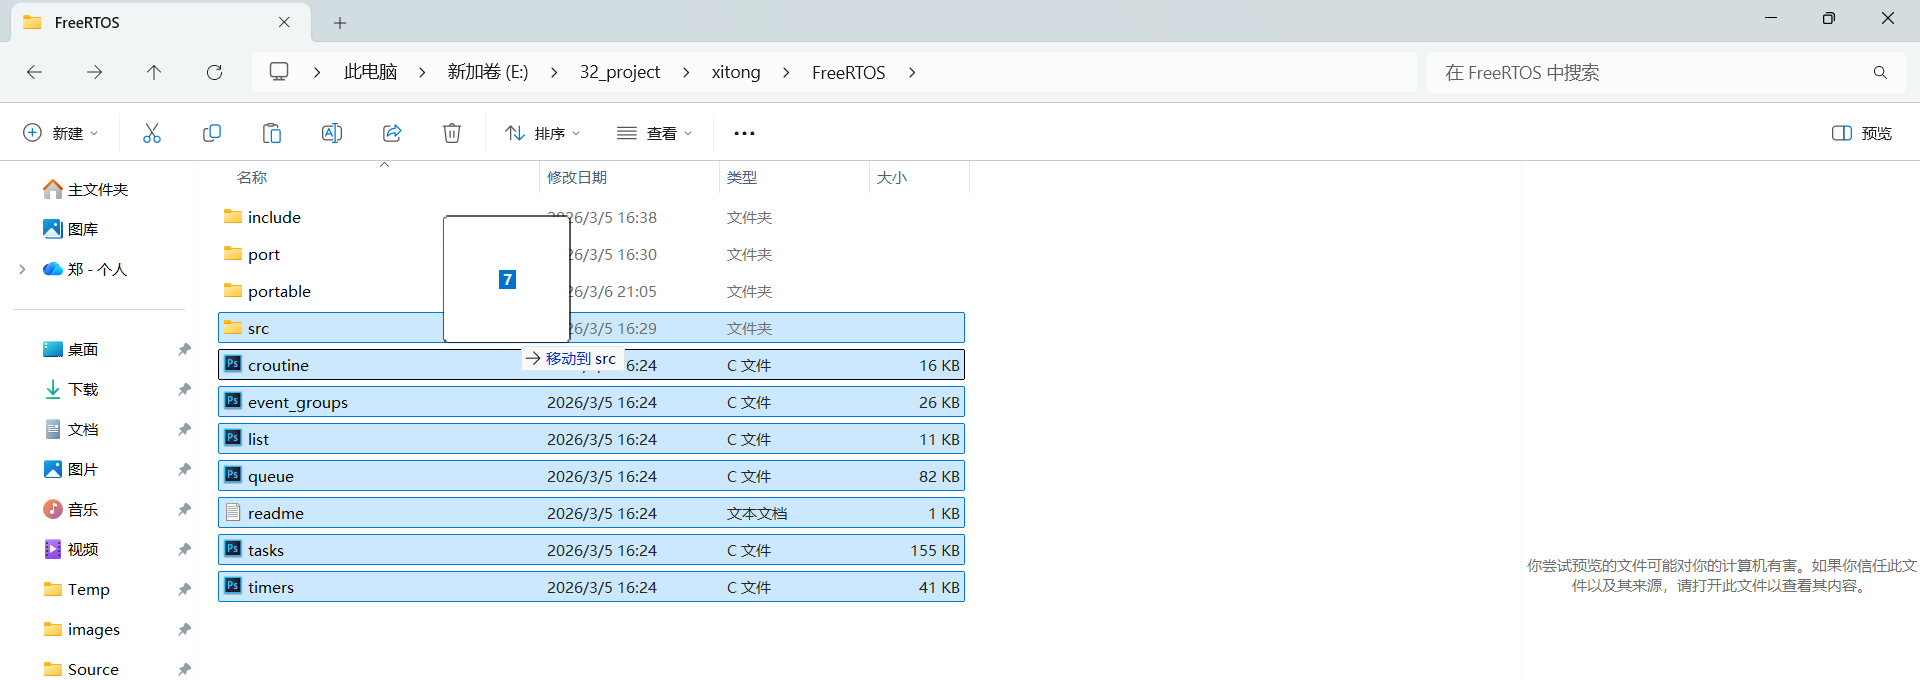Select the tasks C file
The image size is (1920, 680).
591,550
